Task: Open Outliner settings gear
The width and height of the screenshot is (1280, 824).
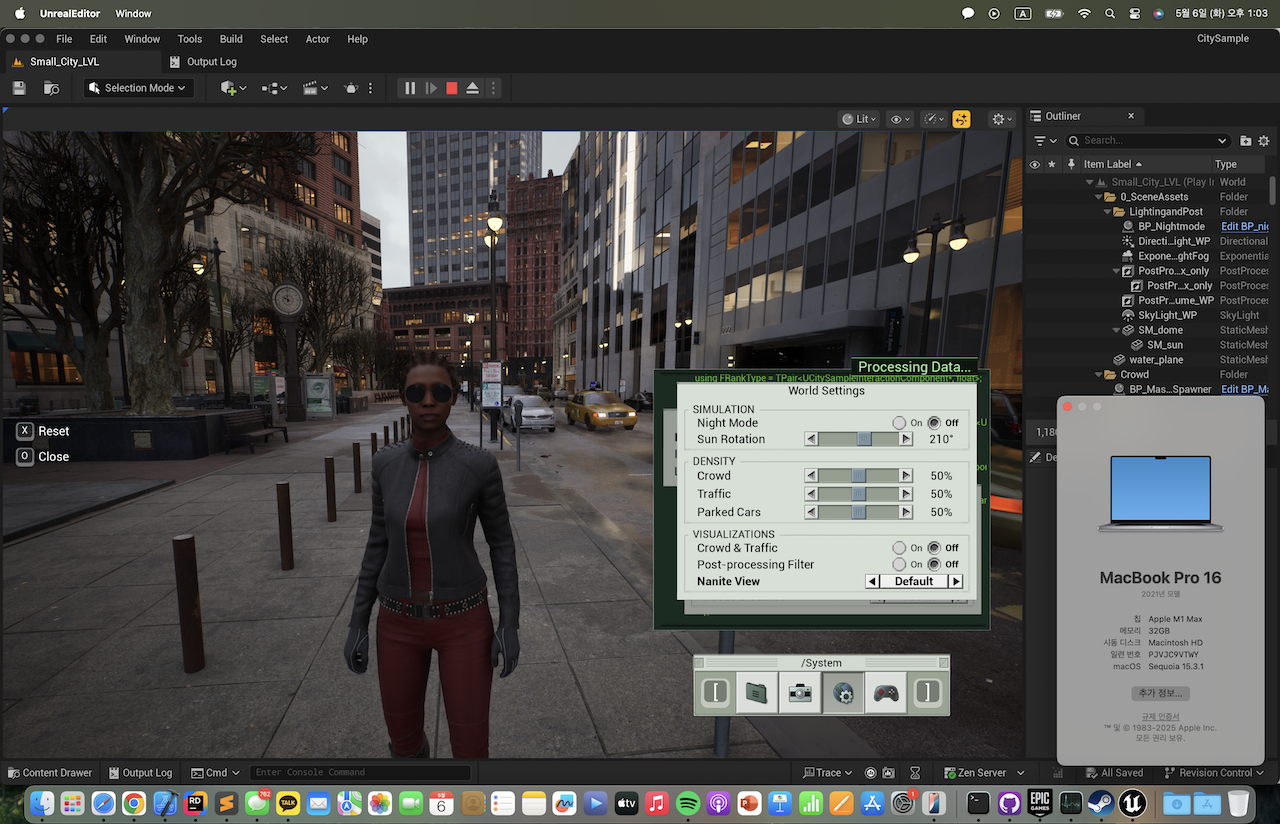Action: click(x=1266, y=141)
